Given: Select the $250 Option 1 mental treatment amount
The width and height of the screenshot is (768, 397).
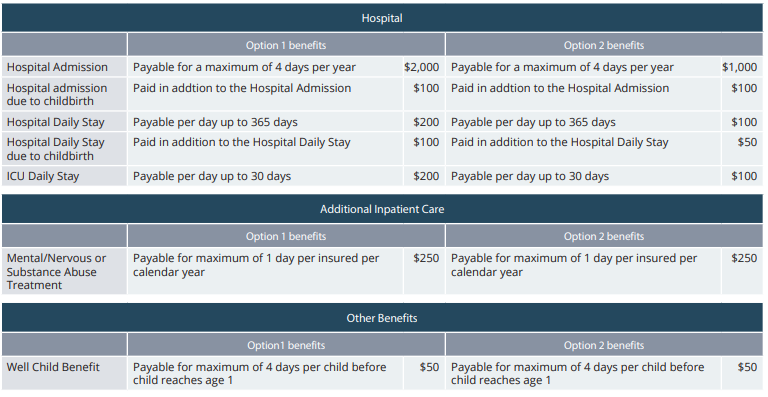Looking at the screenshot, I should pos(426,258).
